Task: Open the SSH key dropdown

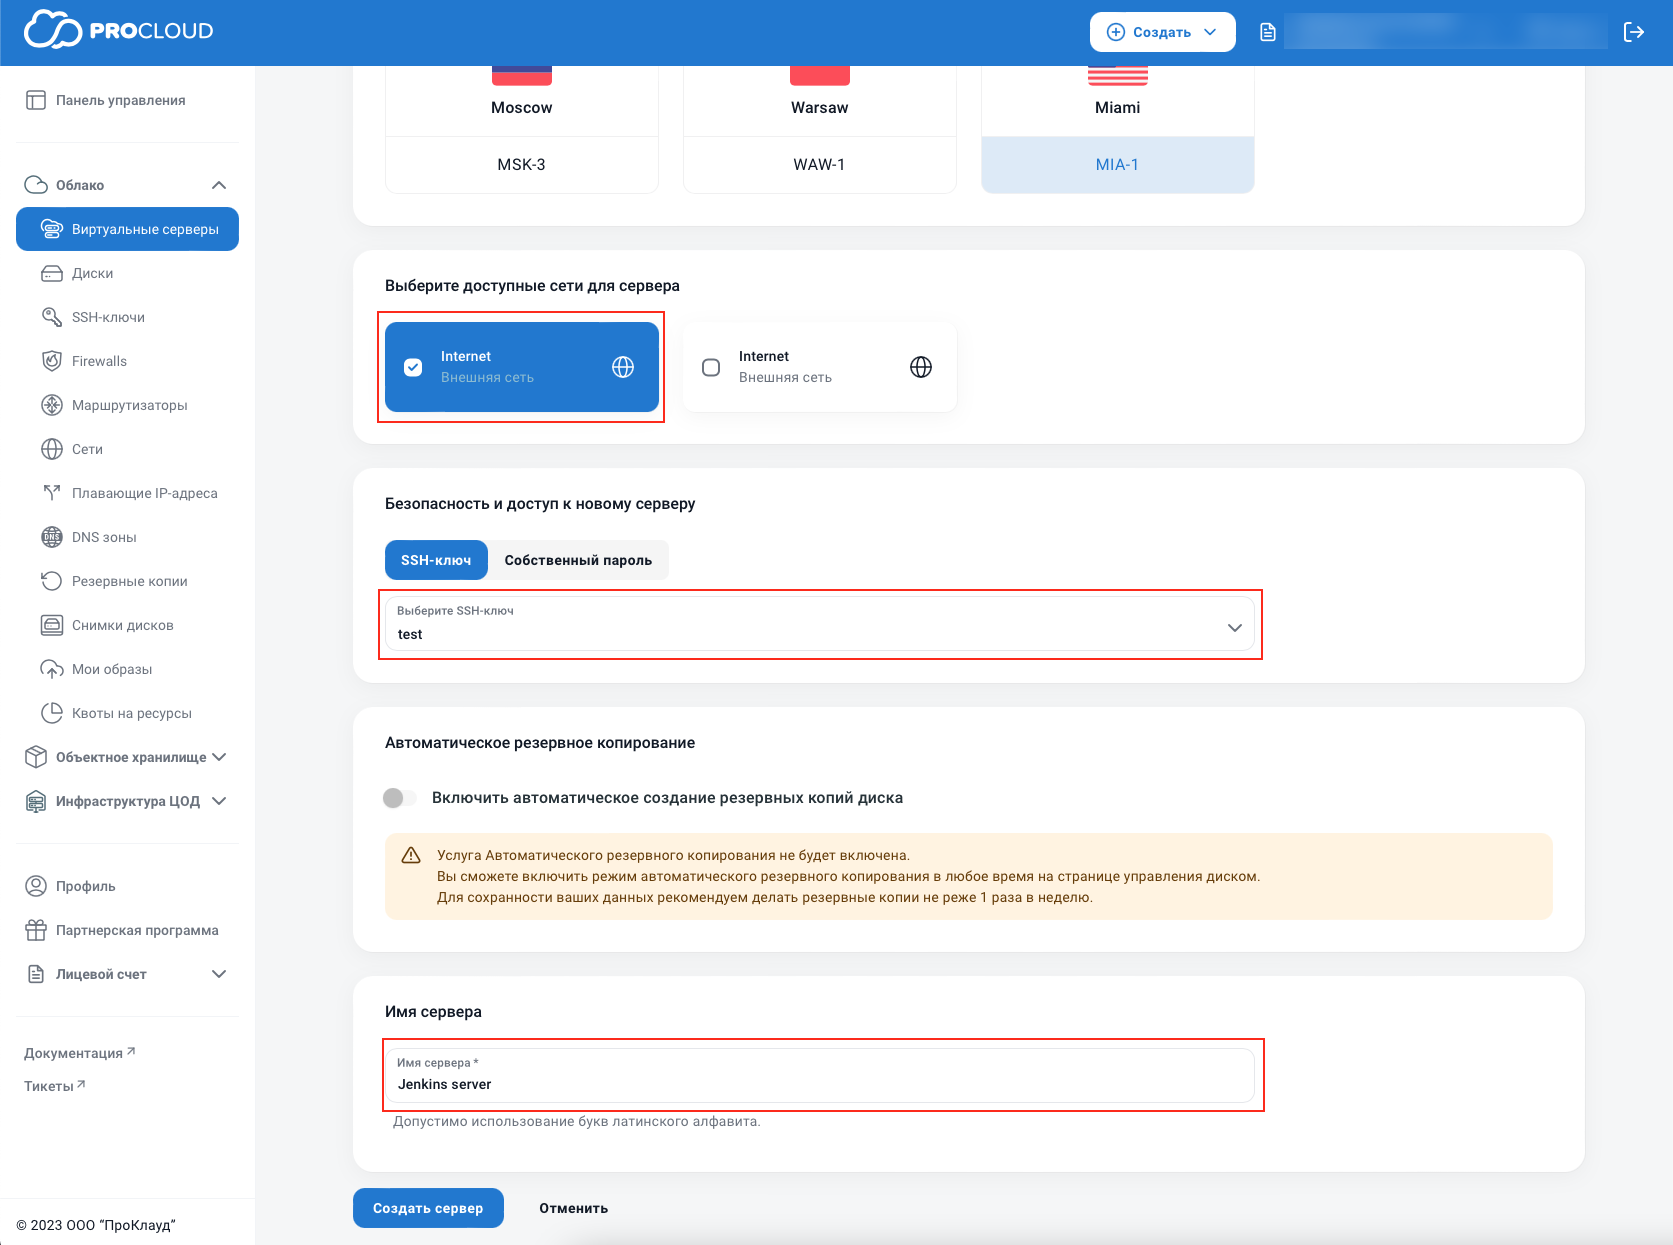Action: pyautogui.click(x=1233, y=625)
